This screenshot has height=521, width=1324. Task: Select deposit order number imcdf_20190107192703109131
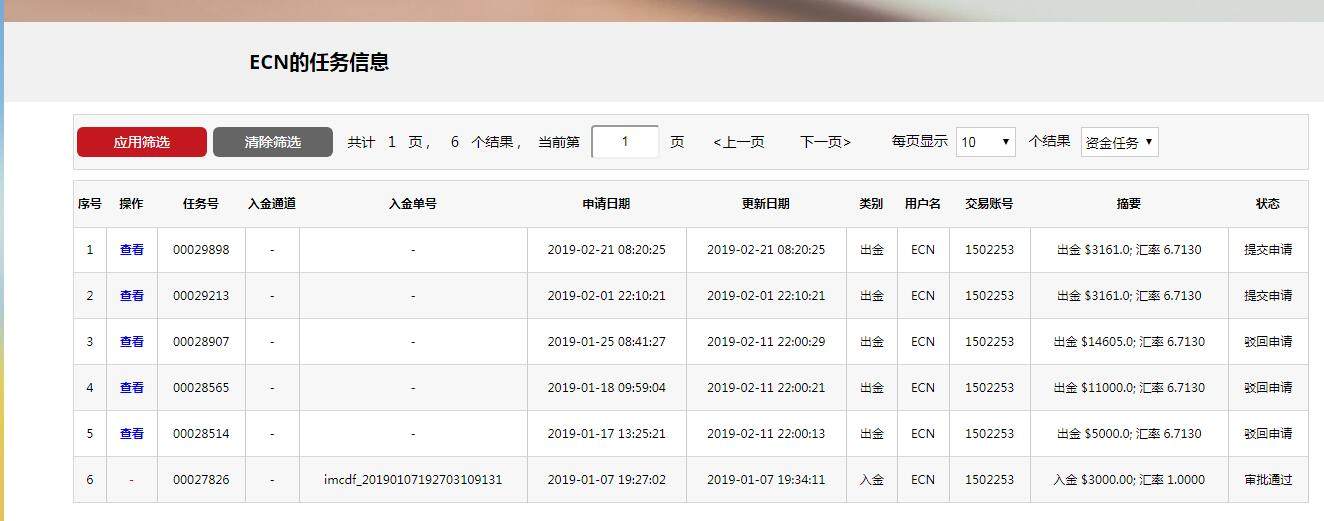tap(413, 480)
